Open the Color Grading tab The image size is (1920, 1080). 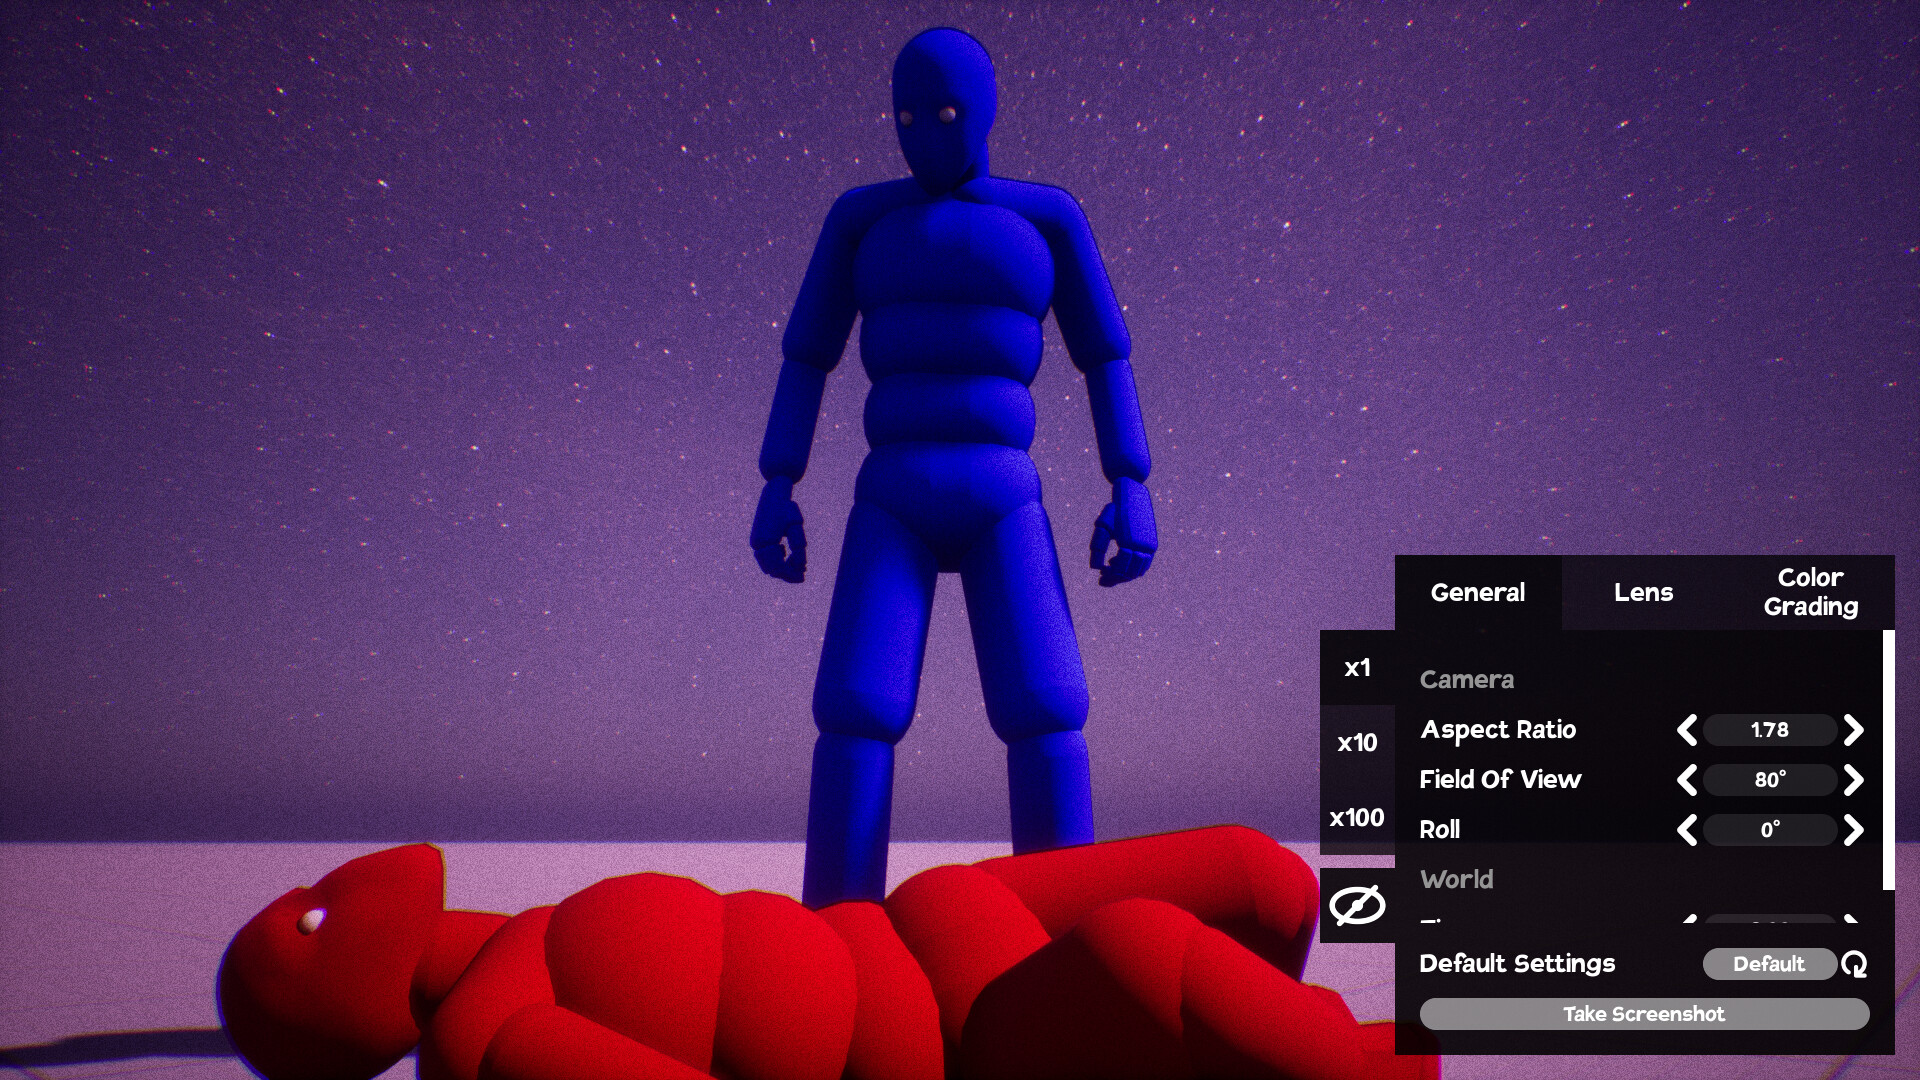coord(1810,592)
